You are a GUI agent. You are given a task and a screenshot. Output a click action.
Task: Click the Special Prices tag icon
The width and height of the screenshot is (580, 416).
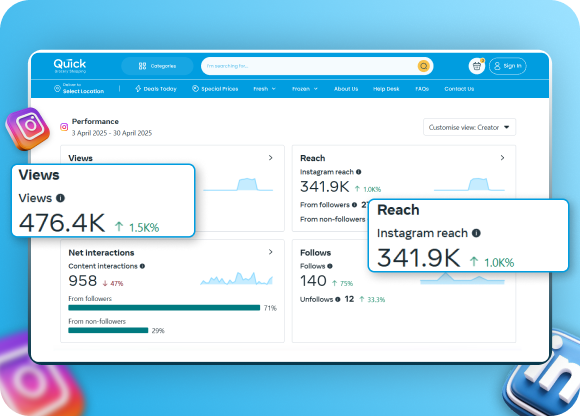click(x=195, y=89)
